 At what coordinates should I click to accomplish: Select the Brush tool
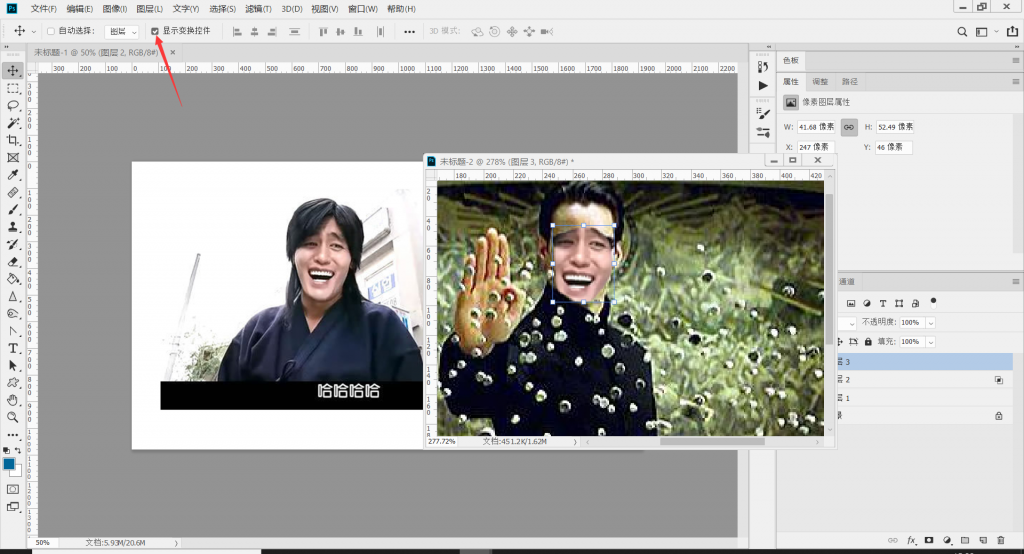point(13,210)
